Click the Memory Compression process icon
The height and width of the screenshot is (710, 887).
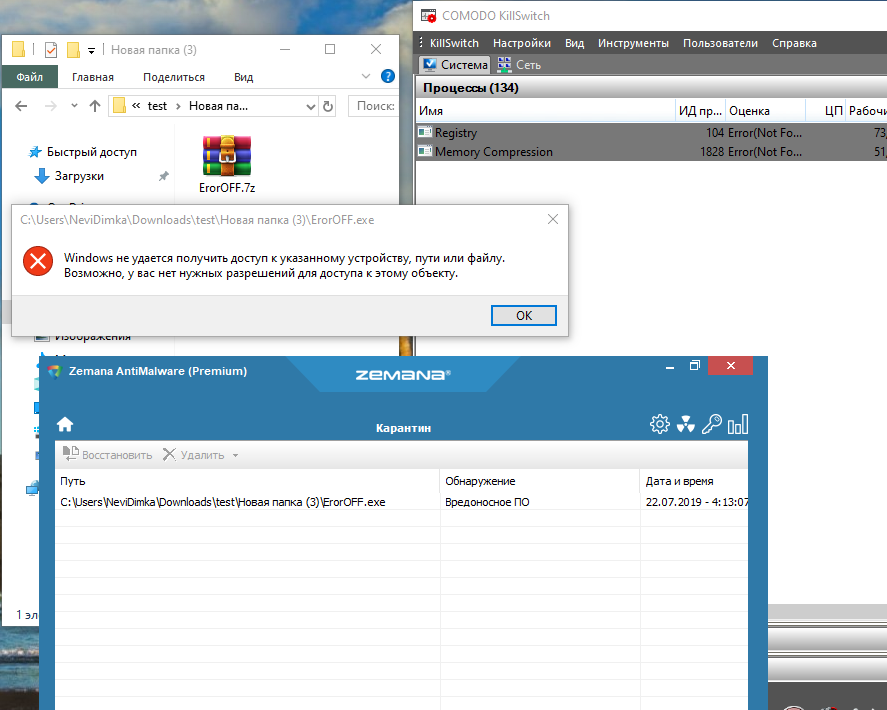pyautogui.click(x=425, y=151)
